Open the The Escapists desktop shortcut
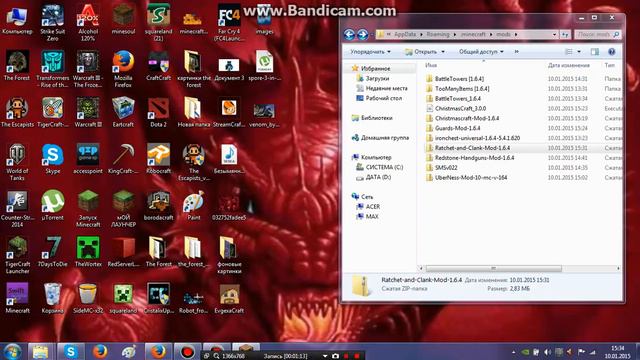The image size is (640, 360). 17,112
